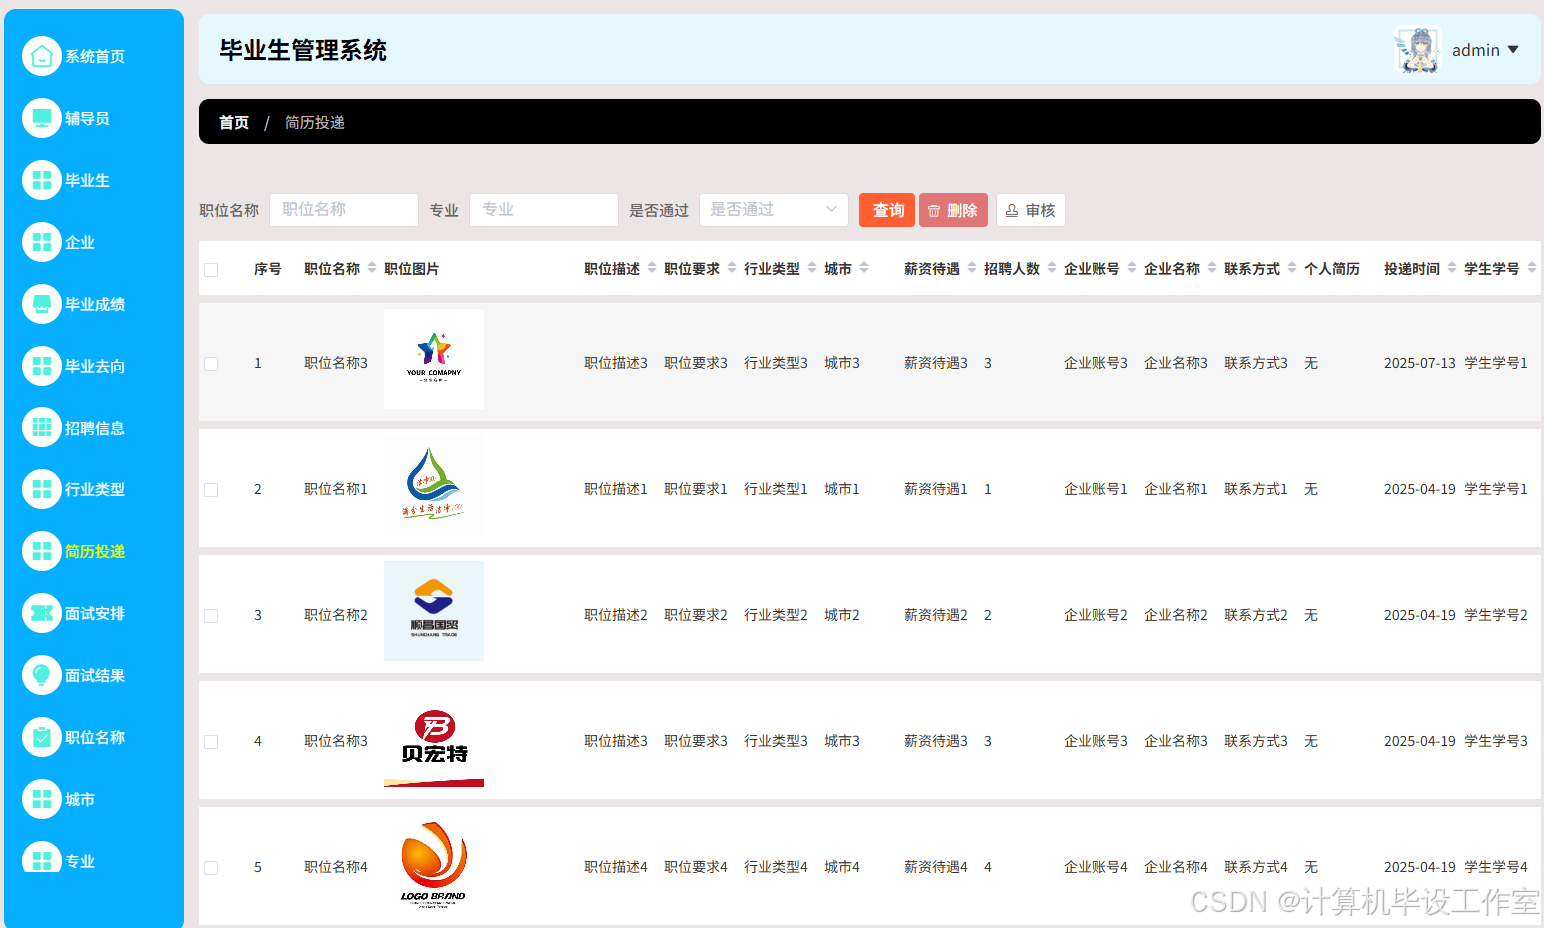Click the admin avatar image
This screenshot has width=1544, height=928.
pyautogui.click(x=1418, y=50)
